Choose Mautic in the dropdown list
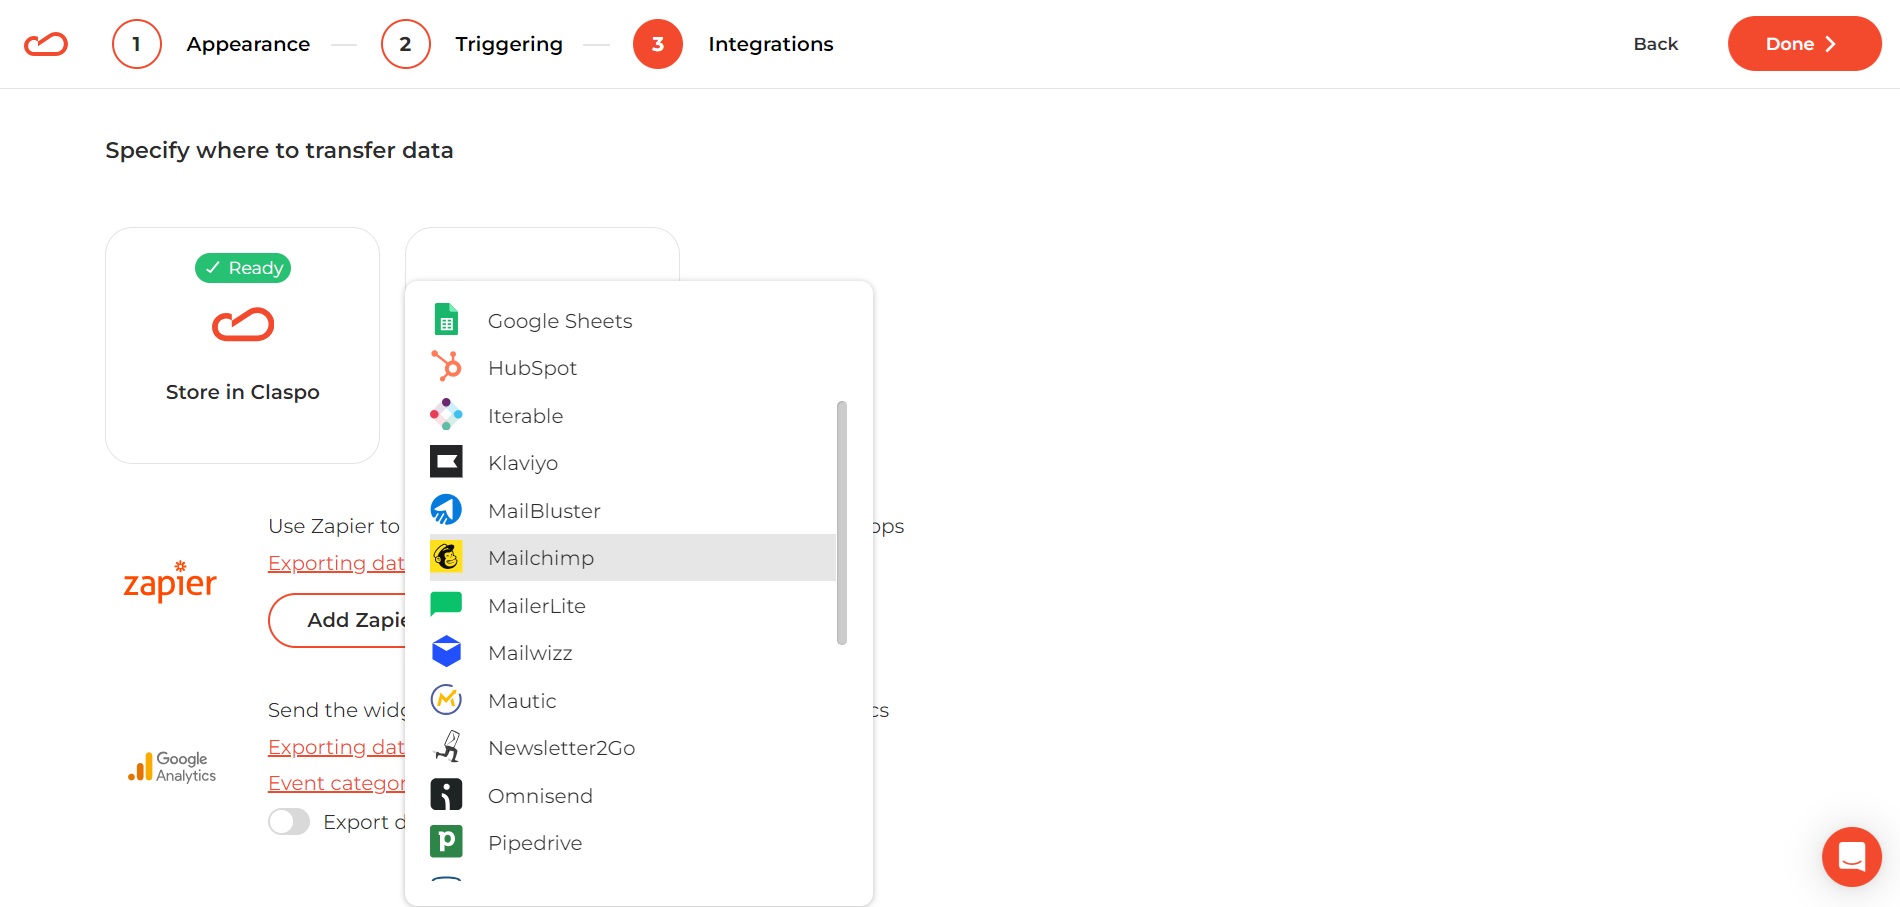 pos(522,700)
